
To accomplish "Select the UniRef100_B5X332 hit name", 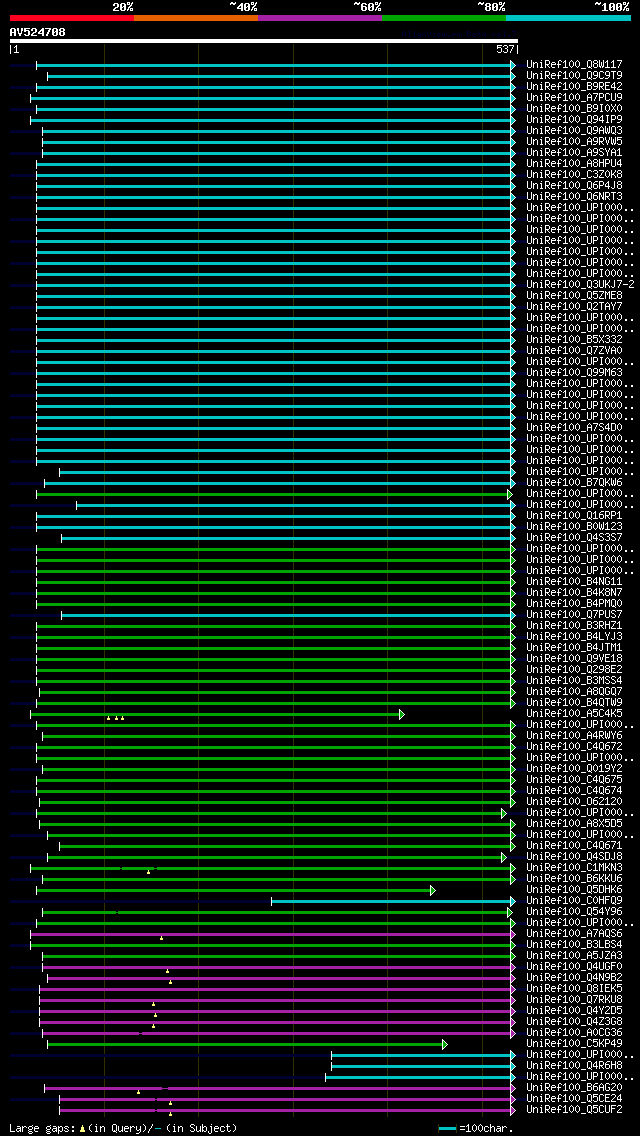I will coord(574,340).
